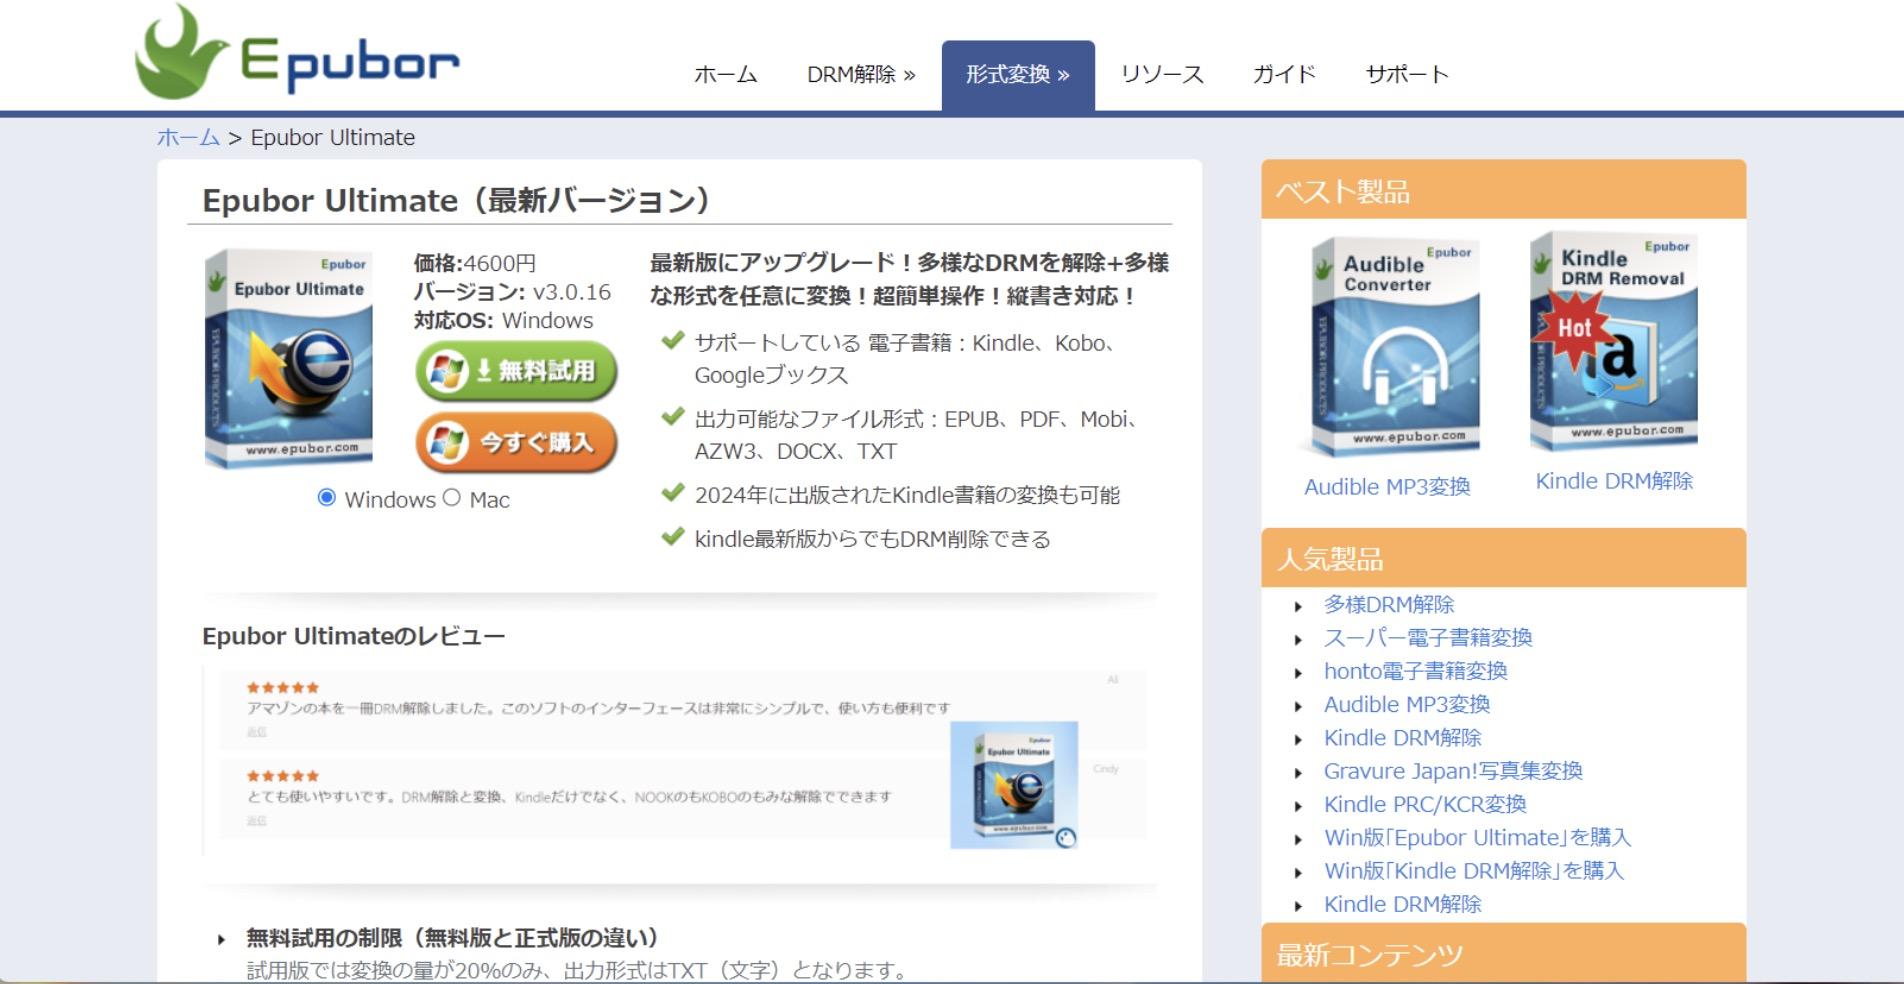The image size is (1904, 984).
Task: Click the arrow bullet beside Win版「Kindle DRM解除」を購入
Action: click(1298, 873)
